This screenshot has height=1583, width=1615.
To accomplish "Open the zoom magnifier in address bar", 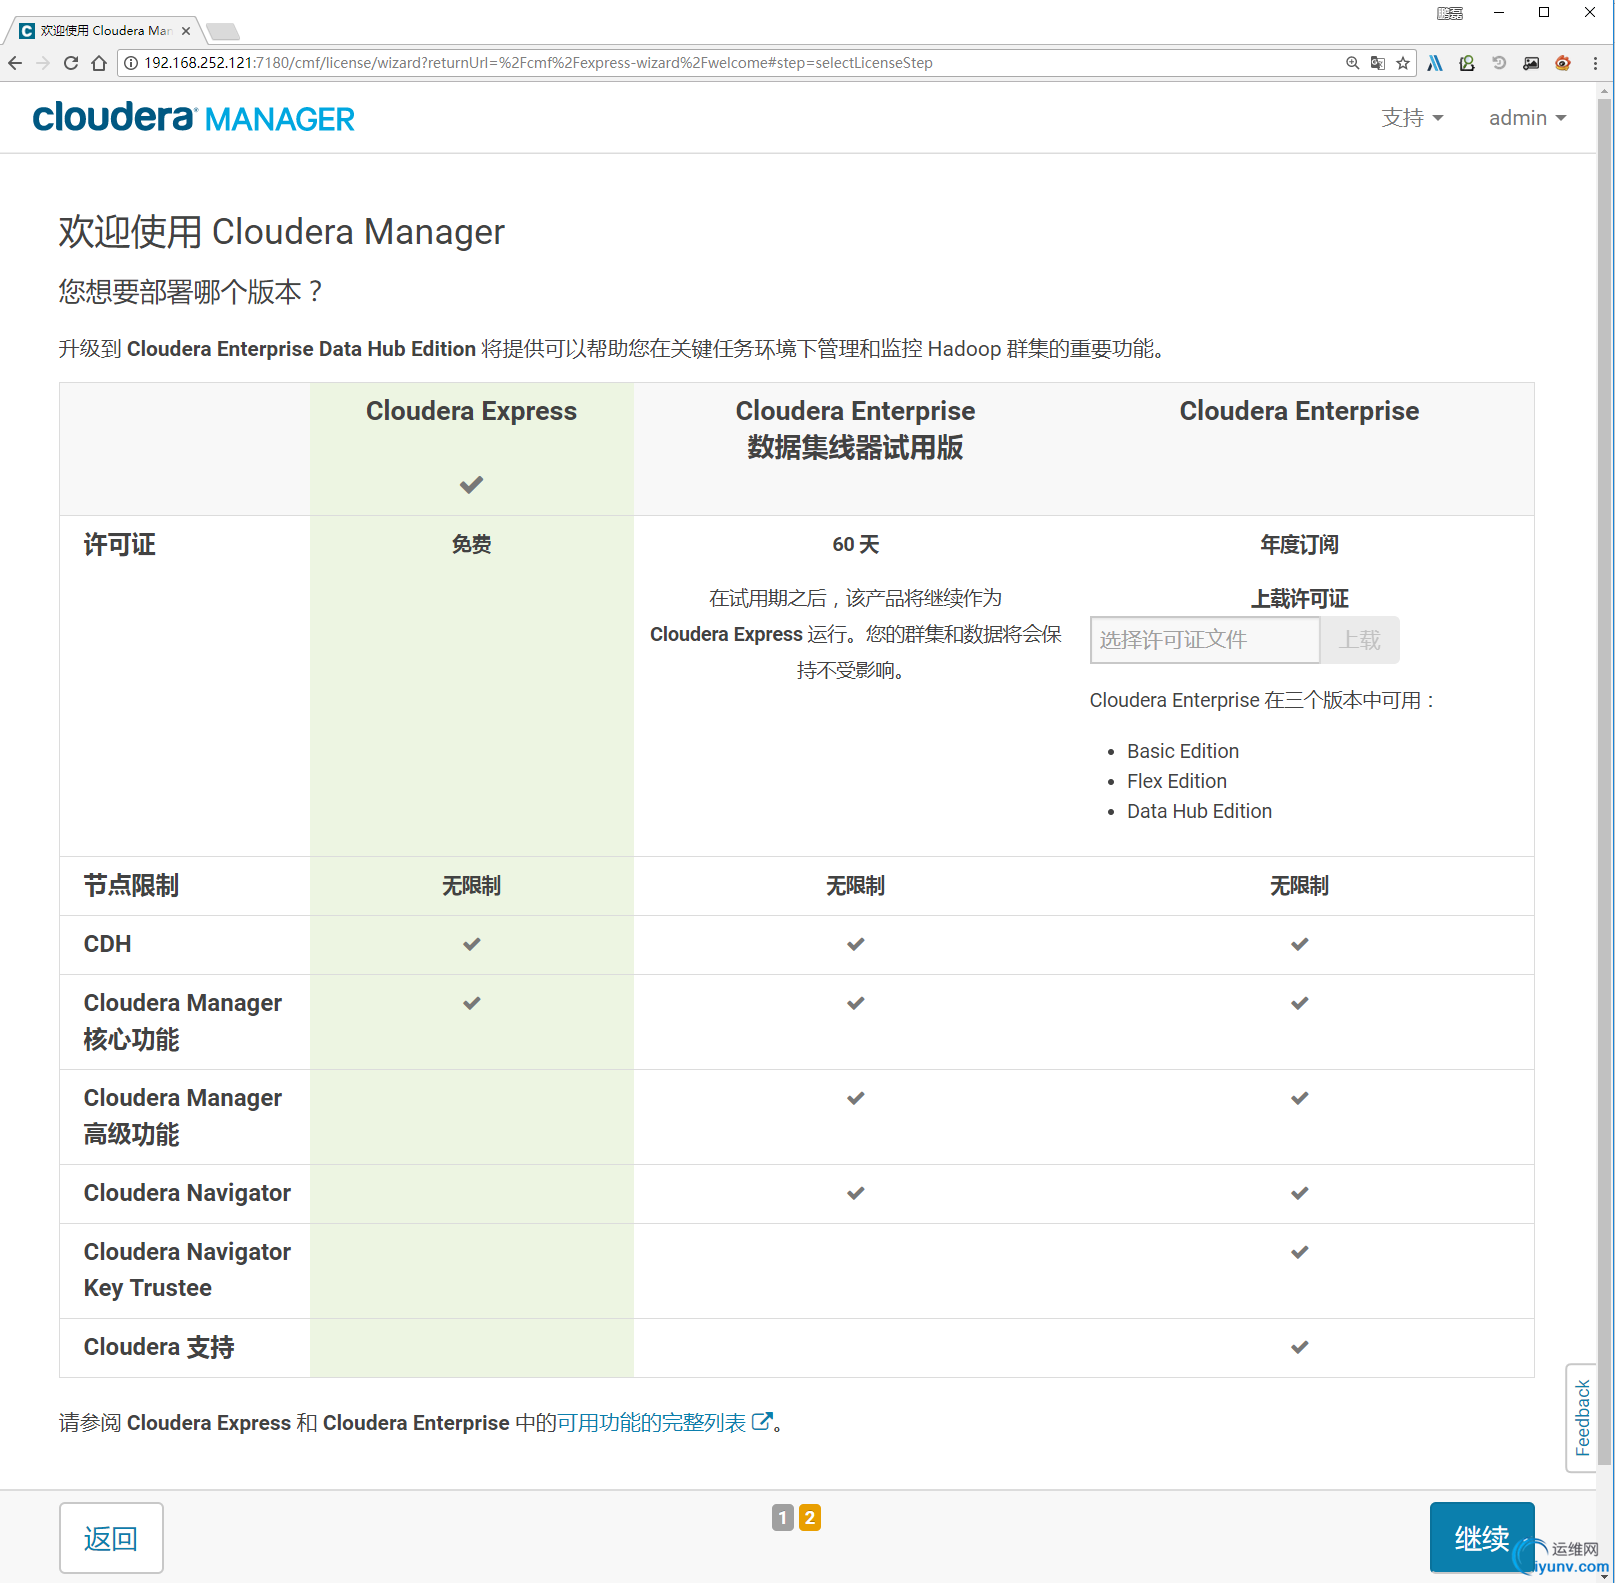I will click(x=1352, y=63).
